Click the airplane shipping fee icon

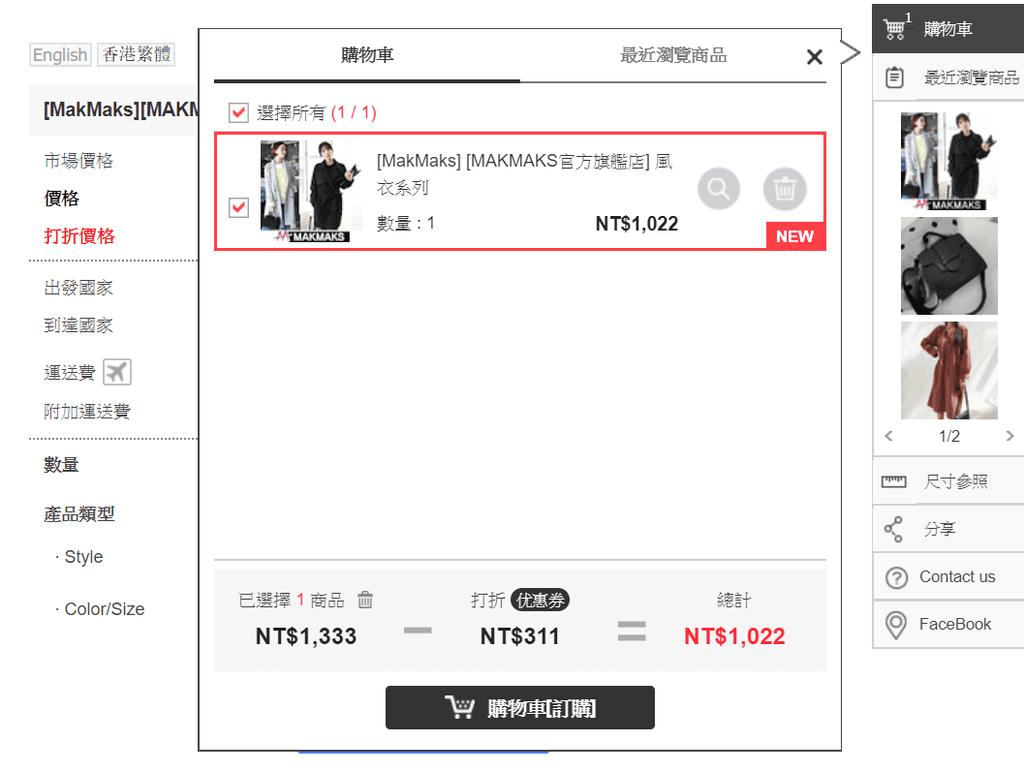118,372
